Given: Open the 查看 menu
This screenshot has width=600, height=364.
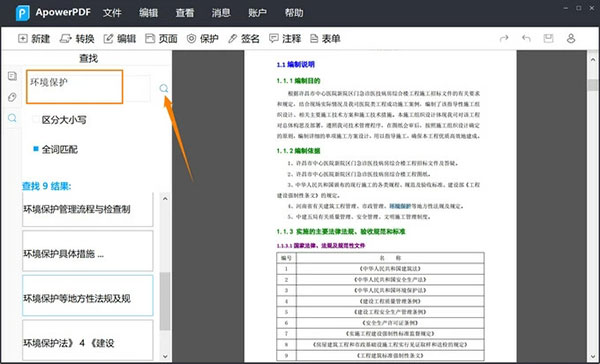Looking at the screenshot, I should (x=185, y=13).
